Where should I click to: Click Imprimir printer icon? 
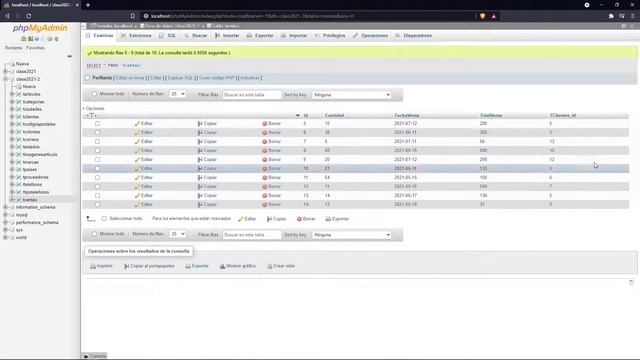pos(93,266)
